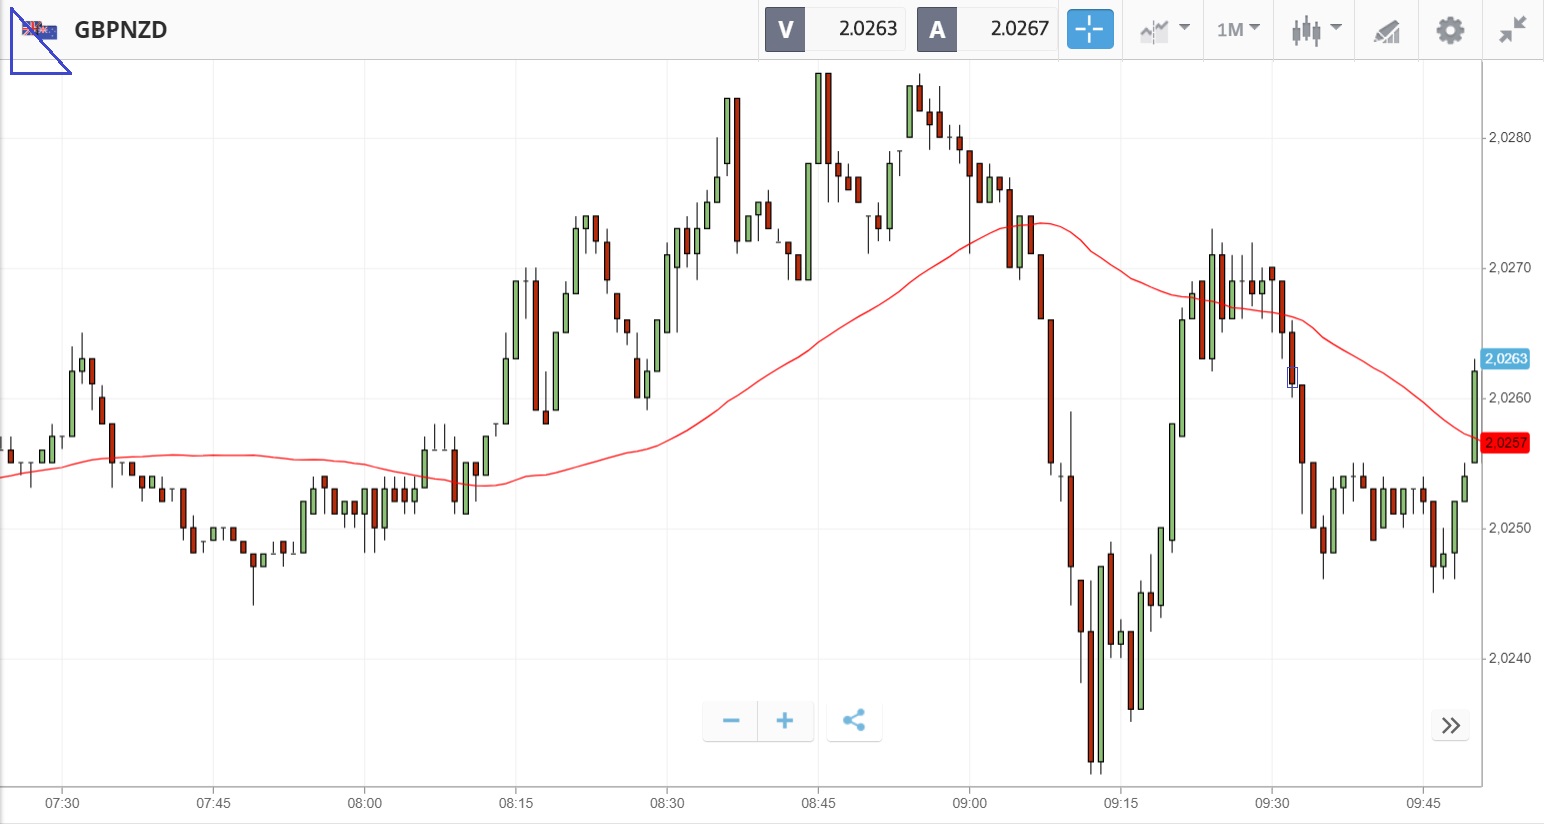Zoom out the chart with minus
Viewport: 1544px width, 824px height.
(731, 721)
